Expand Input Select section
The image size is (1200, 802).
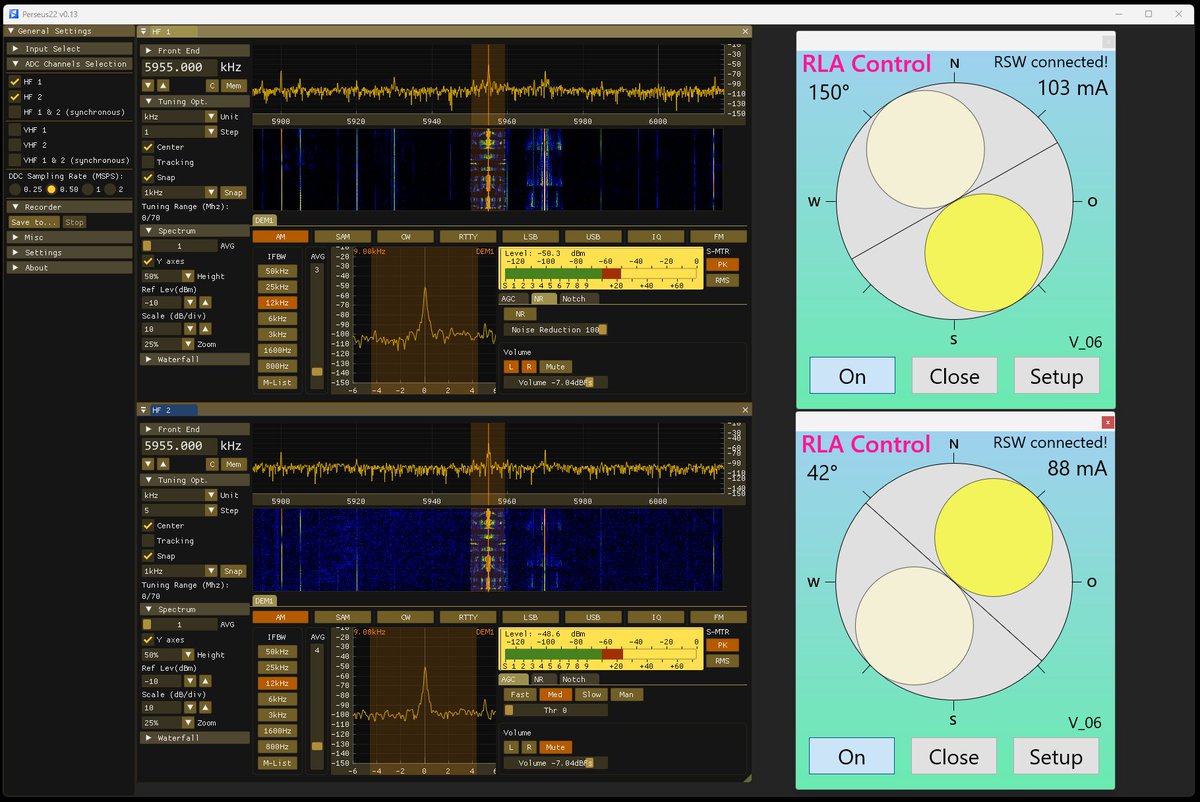pos(69,48)
